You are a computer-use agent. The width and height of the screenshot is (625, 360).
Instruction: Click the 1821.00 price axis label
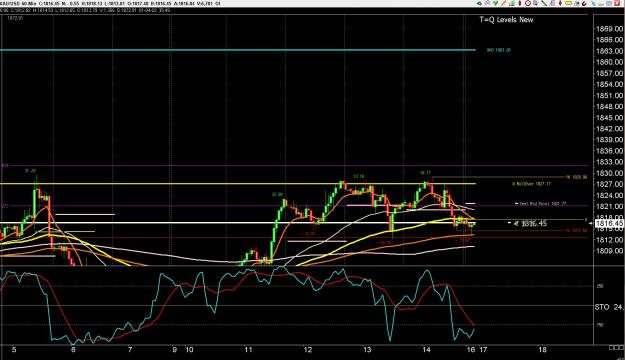point(609,207)
